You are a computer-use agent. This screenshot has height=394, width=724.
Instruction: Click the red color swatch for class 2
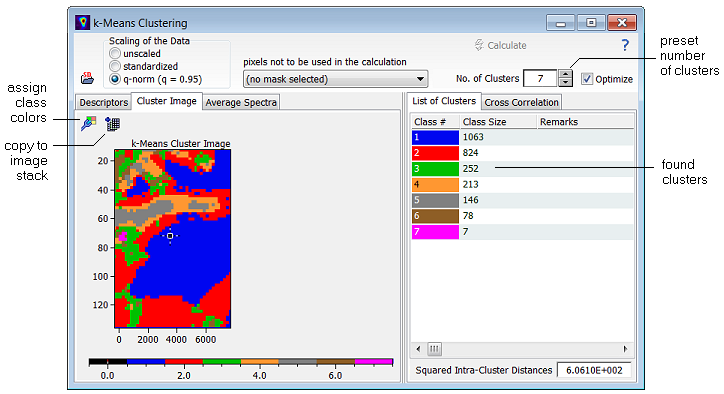pos(435,153)
